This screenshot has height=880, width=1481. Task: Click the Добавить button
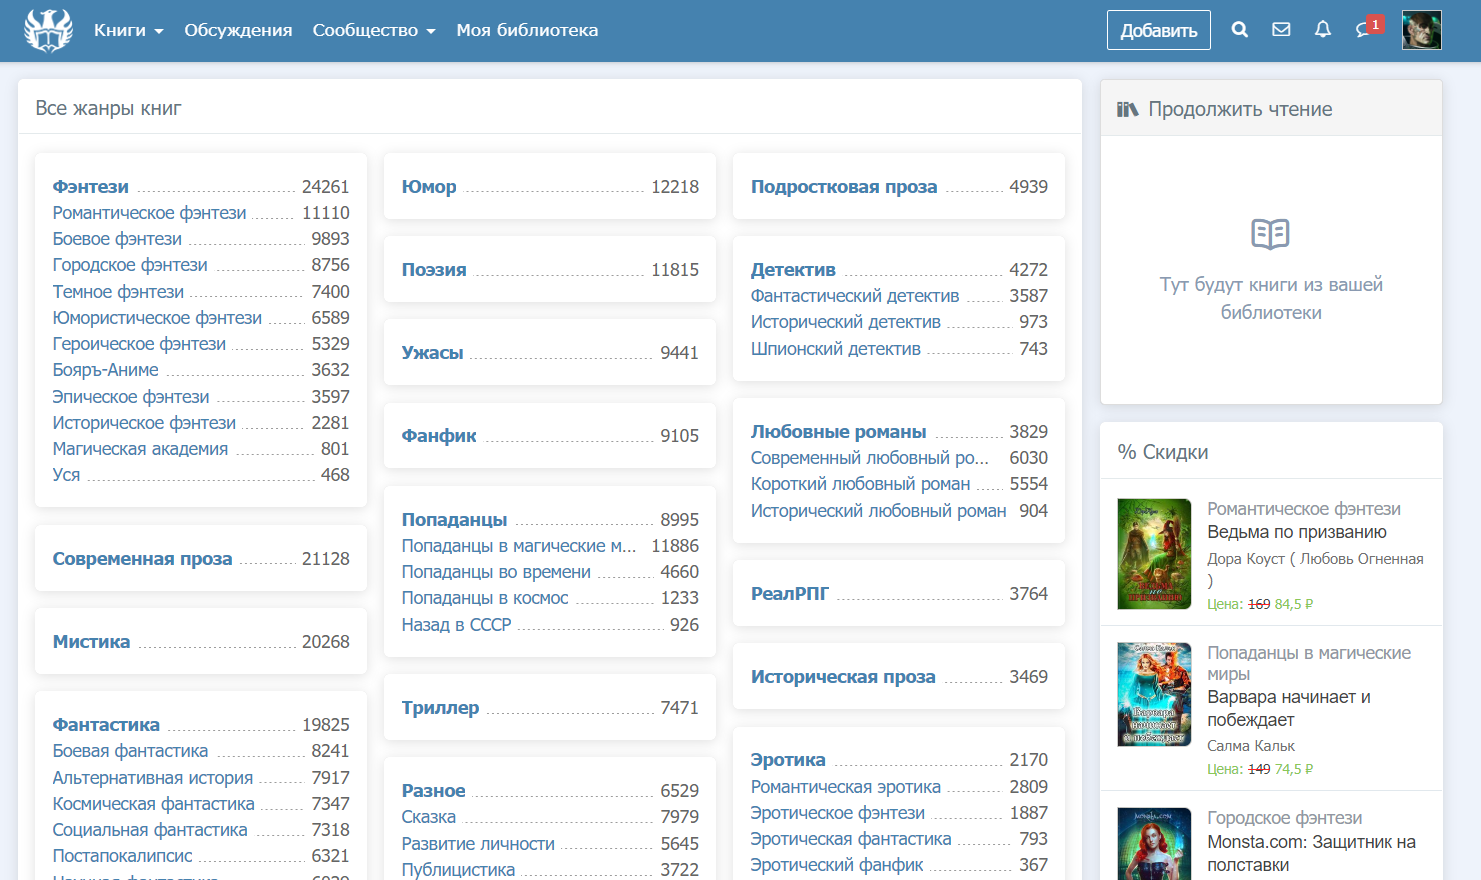[1159, 30]
